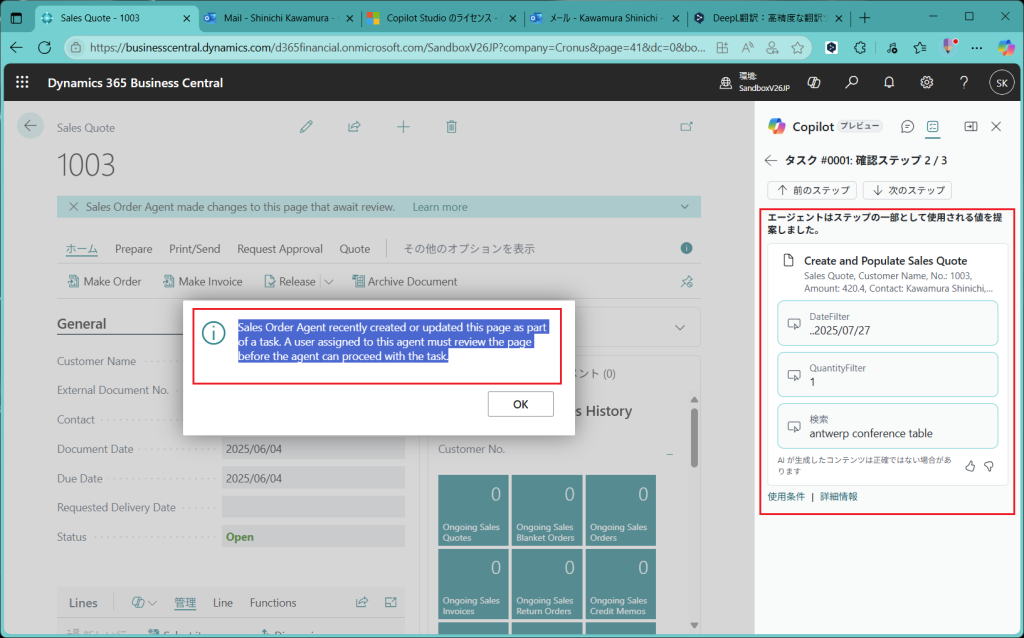Open the Request Approval menu
The width and height of the screenshot is (1024, 638).
coord(280,248)
